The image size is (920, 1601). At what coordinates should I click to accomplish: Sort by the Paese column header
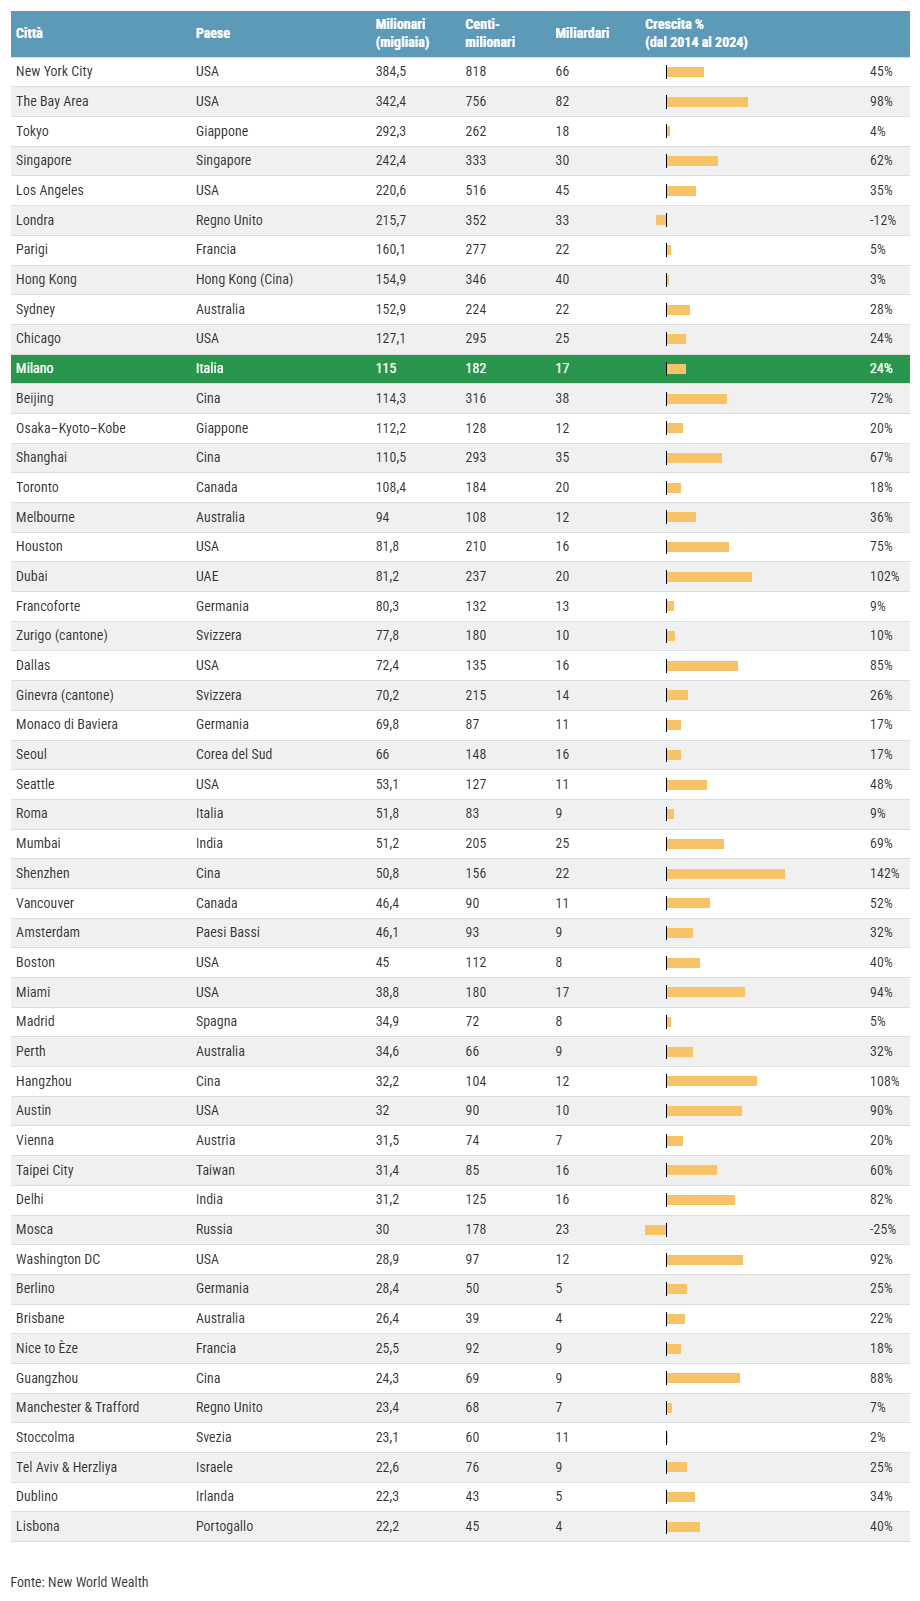point(213,33)
